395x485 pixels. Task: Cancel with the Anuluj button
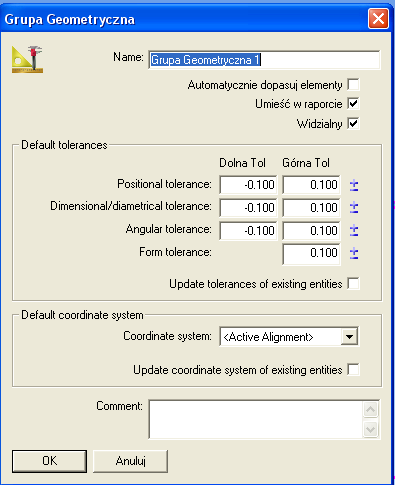coord(130,461)
